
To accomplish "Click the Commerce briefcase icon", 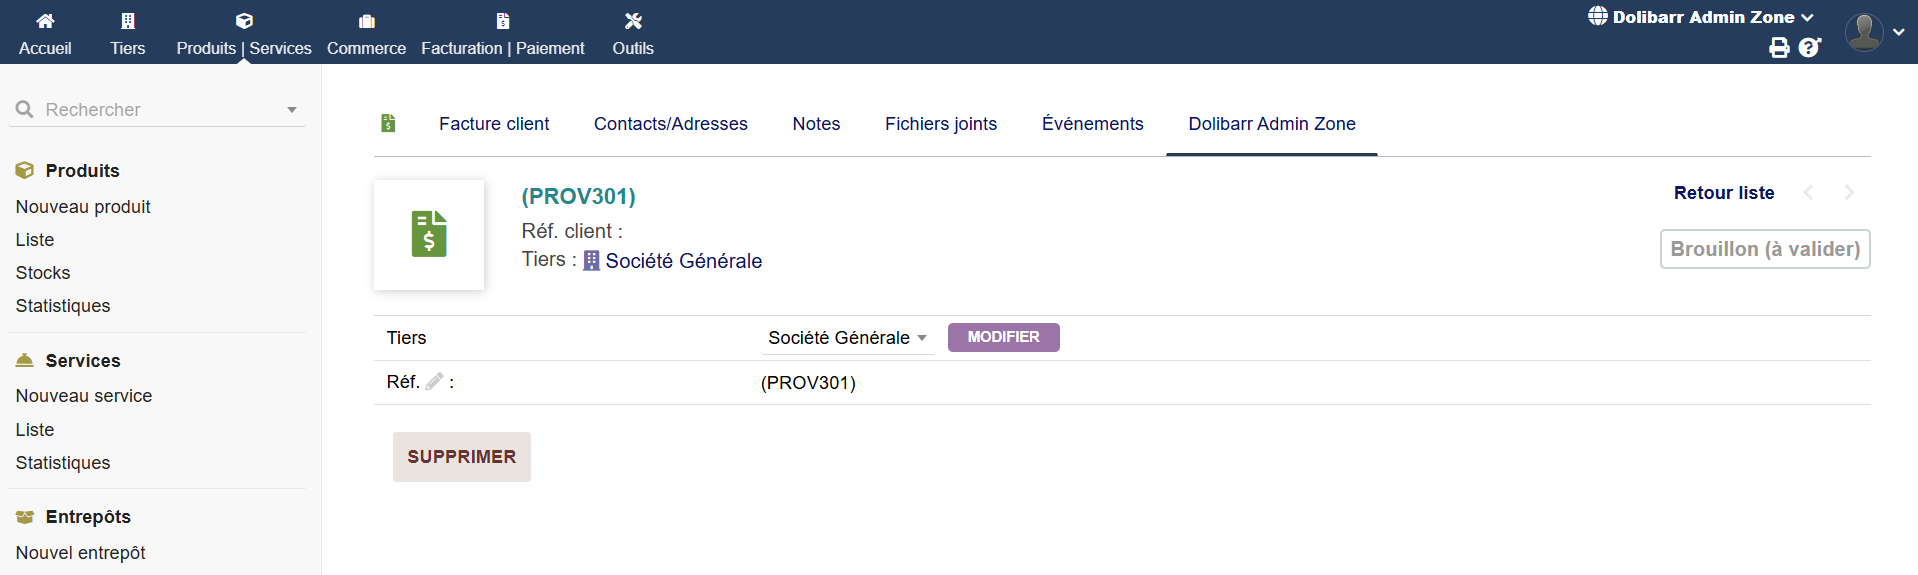I will 366,21.
